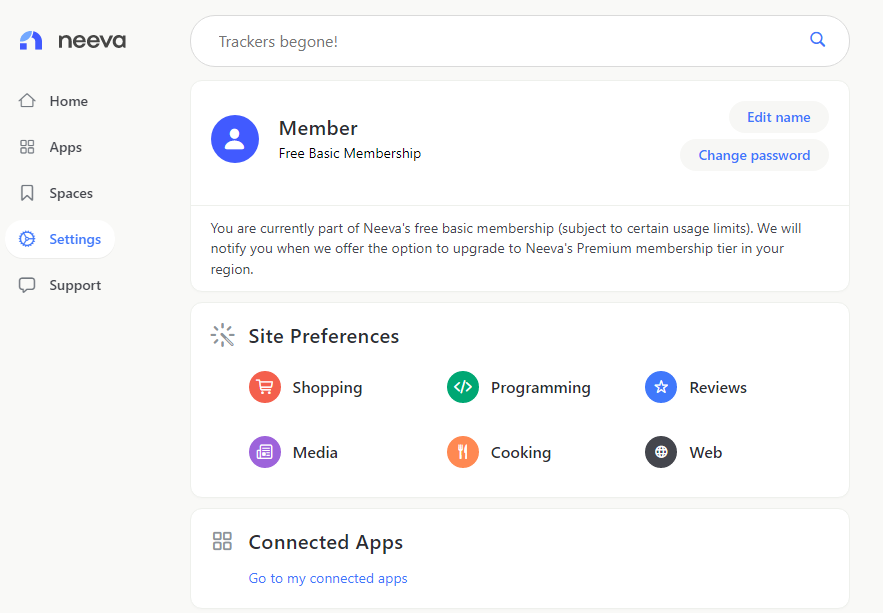Select Settings in the sidebar
This screenshot has height=613, width=883.
(x=60, y=239)
